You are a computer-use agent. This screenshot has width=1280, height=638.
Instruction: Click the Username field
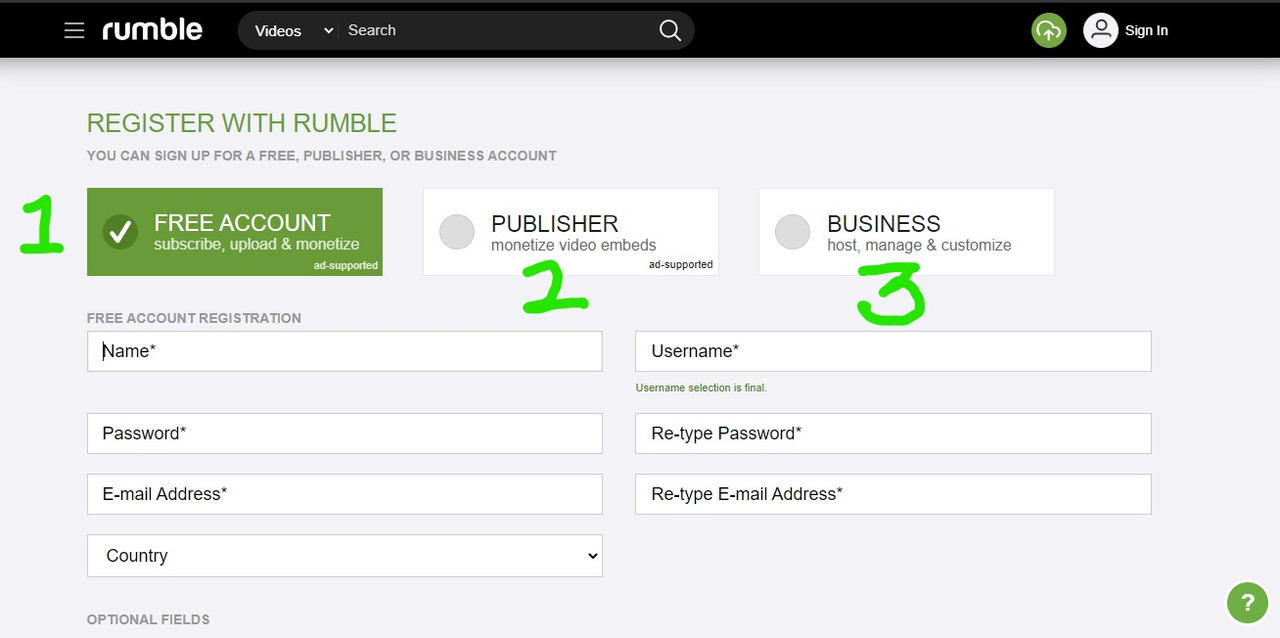pos(893,351)
